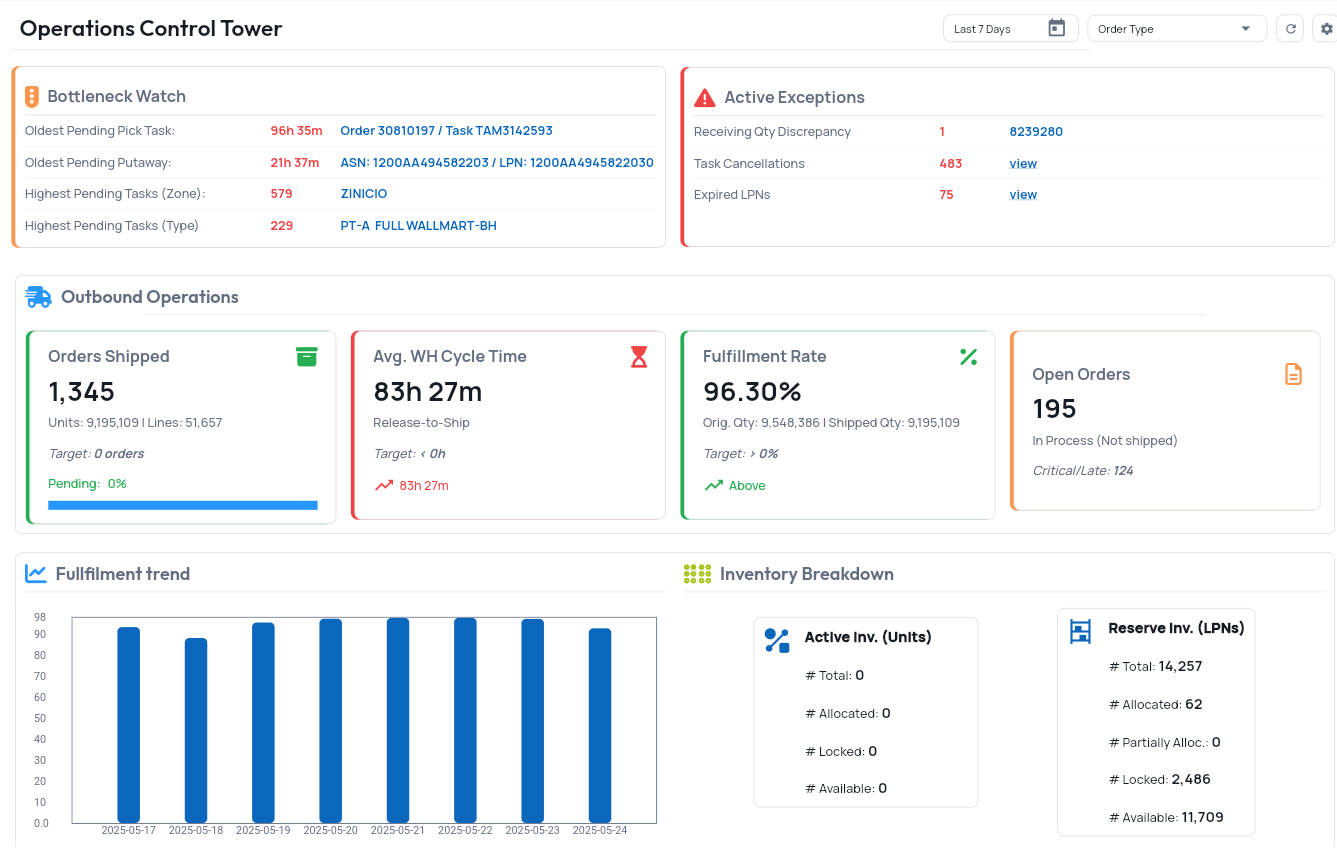View Task Cancellations details

(x=1023, y=164)
